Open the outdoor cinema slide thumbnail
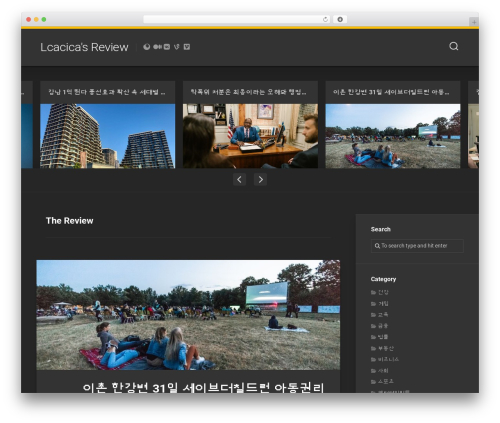The image size is (500, 423). click(393, 136)
